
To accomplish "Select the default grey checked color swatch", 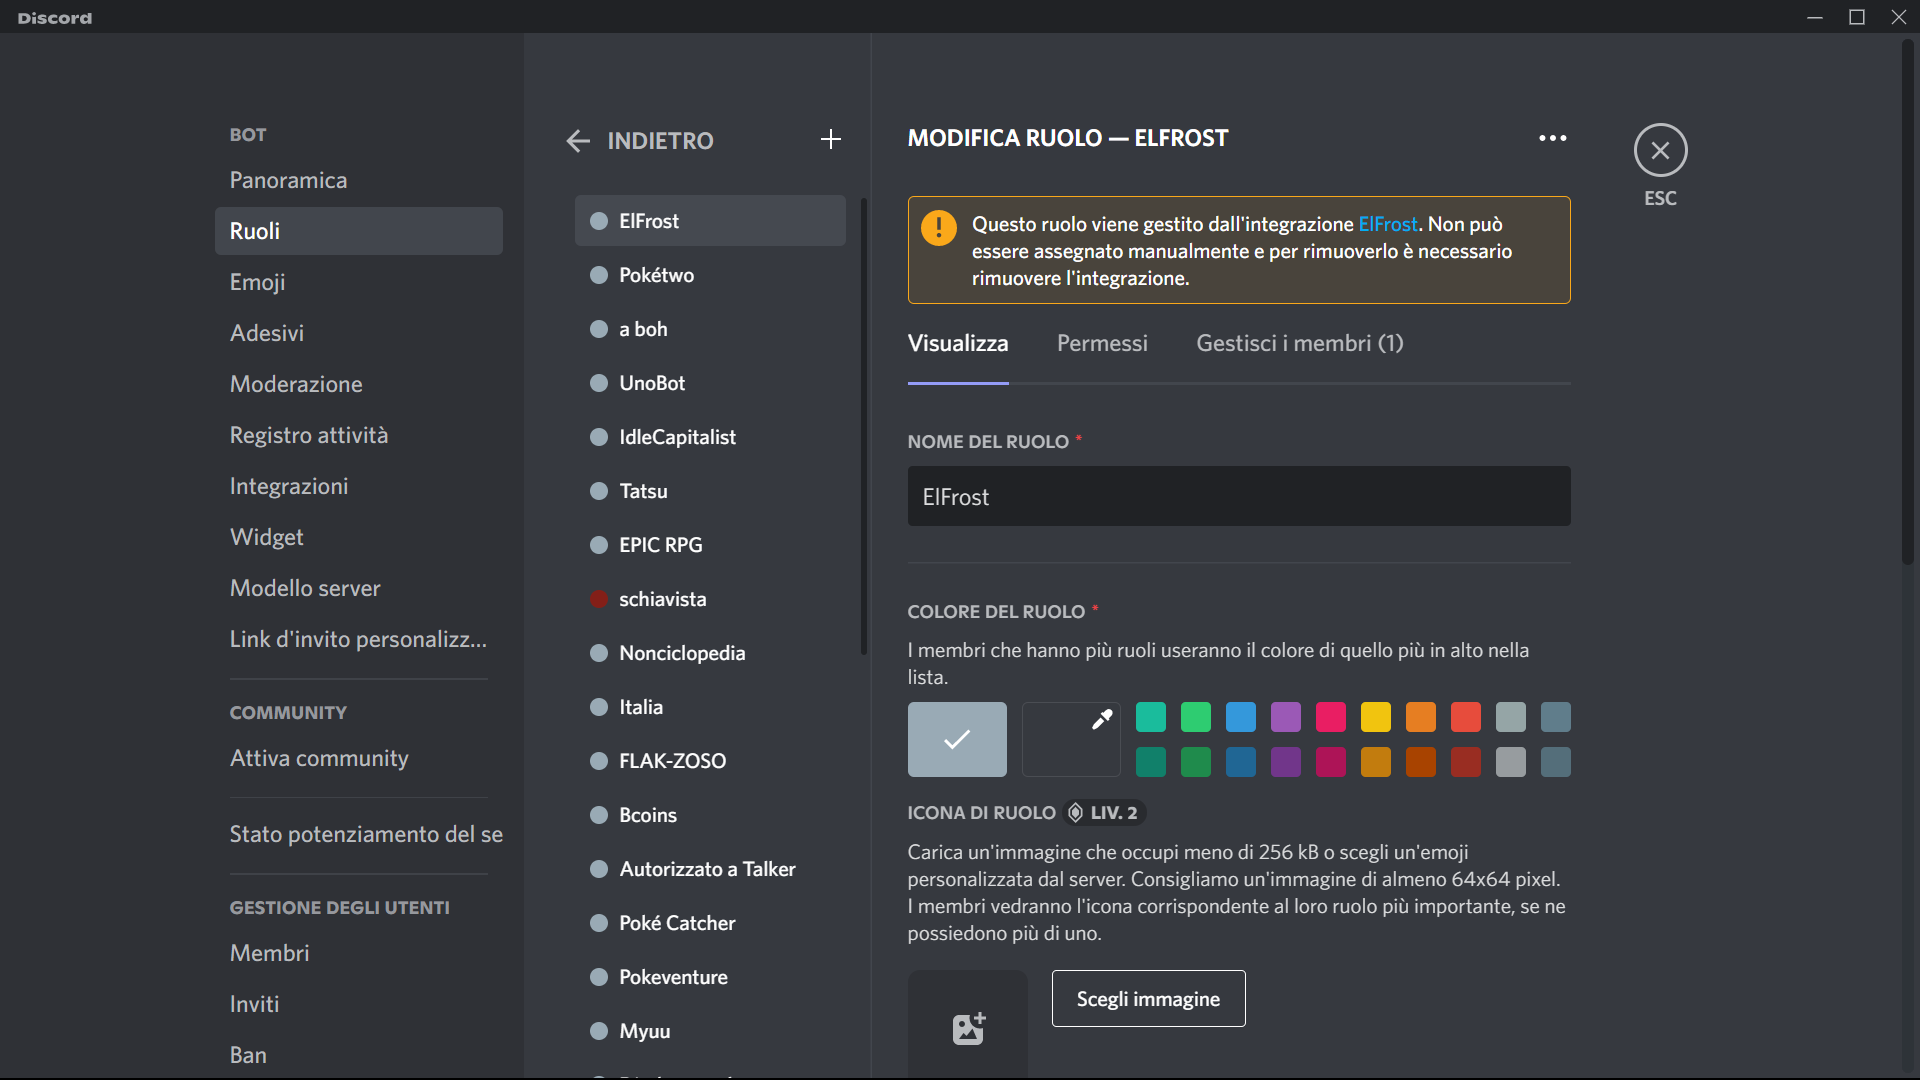I will 957,739.
